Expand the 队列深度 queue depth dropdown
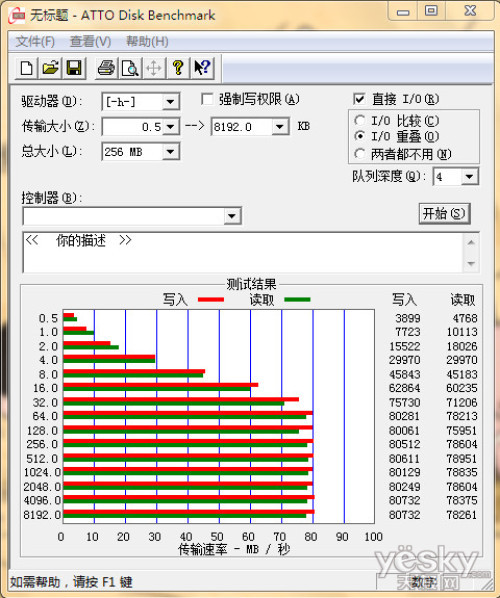The width and height of the screenshot is (500, 598). pos(469,177)
